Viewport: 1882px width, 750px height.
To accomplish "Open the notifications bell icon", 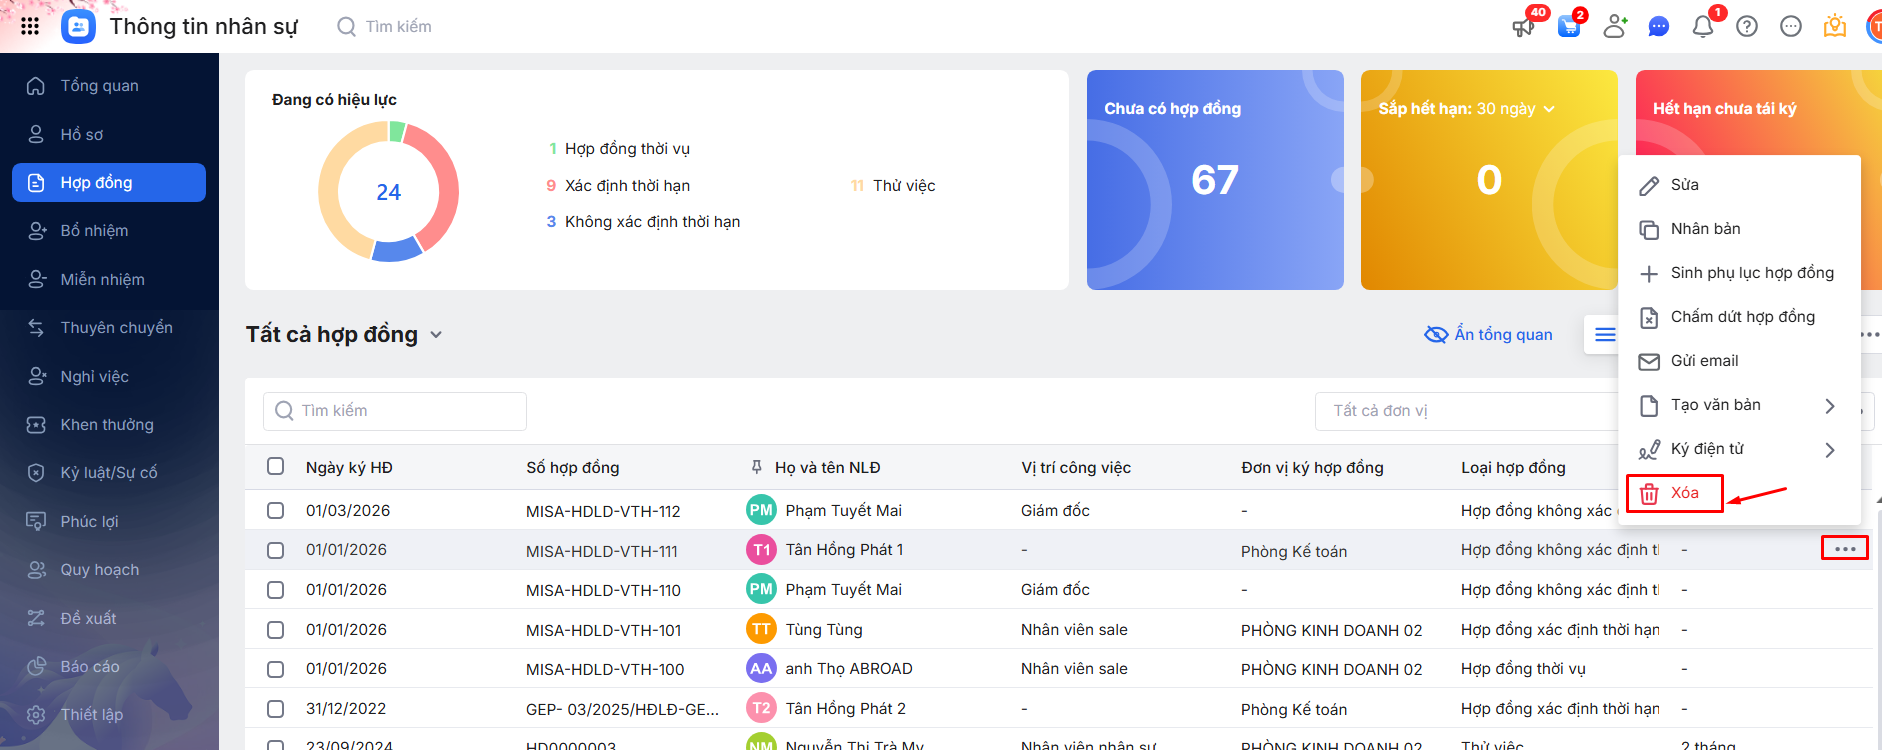I will [x=1702, y=27].
